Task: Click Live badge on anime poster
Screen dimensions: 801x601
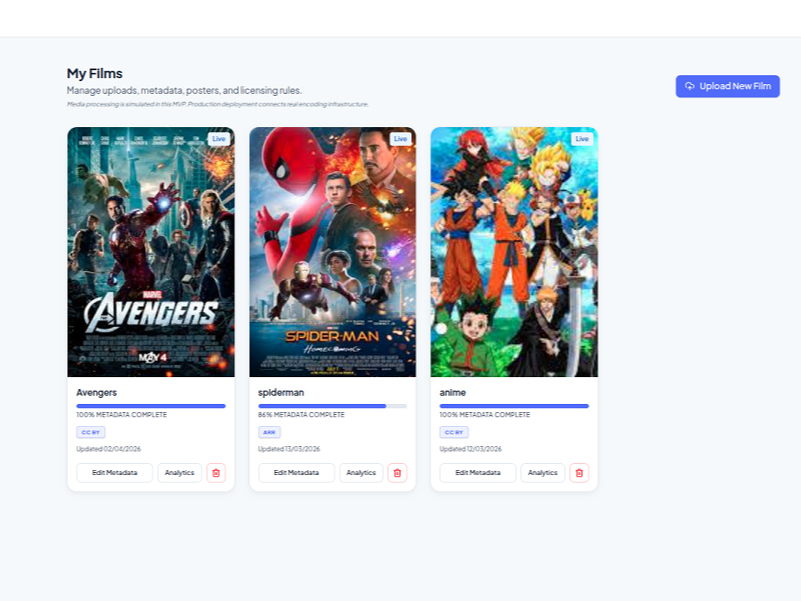Action: click(582, 139)
